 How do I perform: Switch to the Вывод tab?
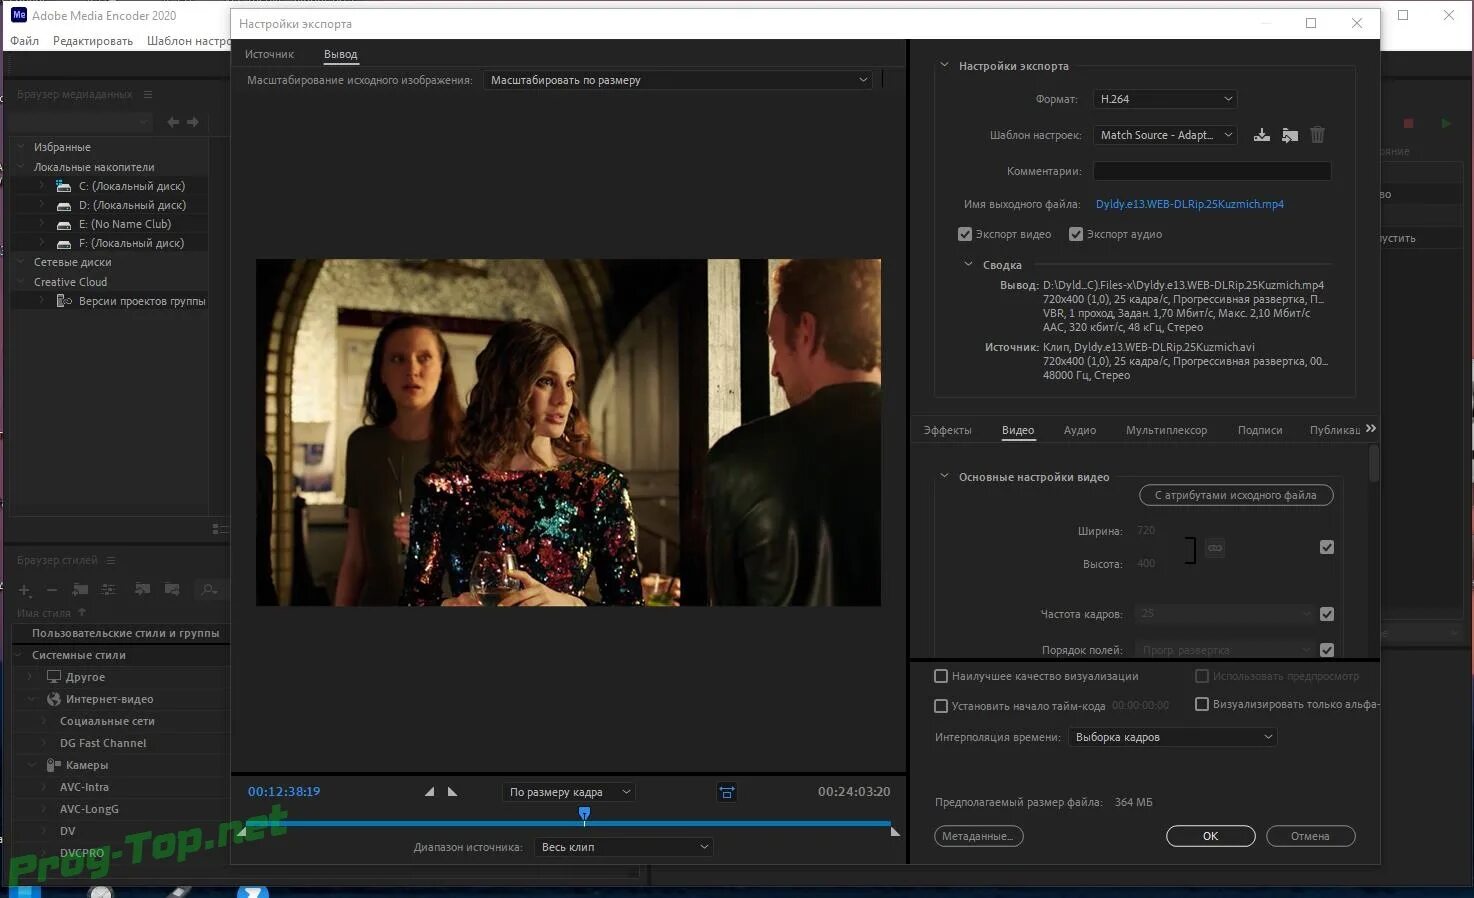(x=340, y=54)
